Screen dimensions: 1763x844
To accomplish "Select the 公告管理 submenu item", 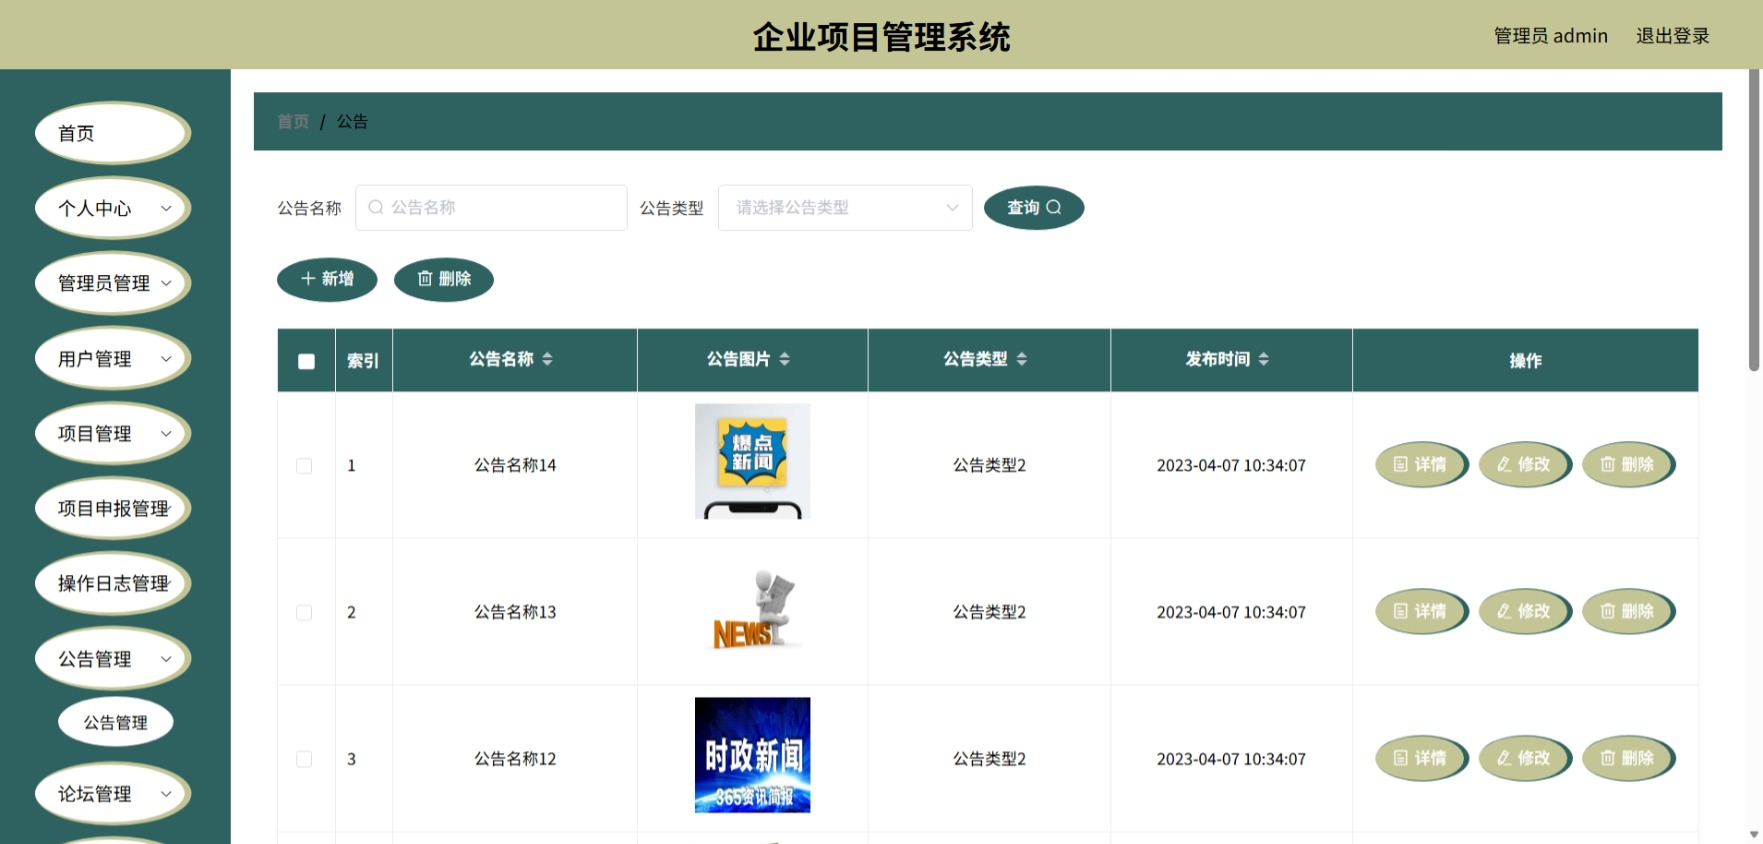I will coord(116,722).
